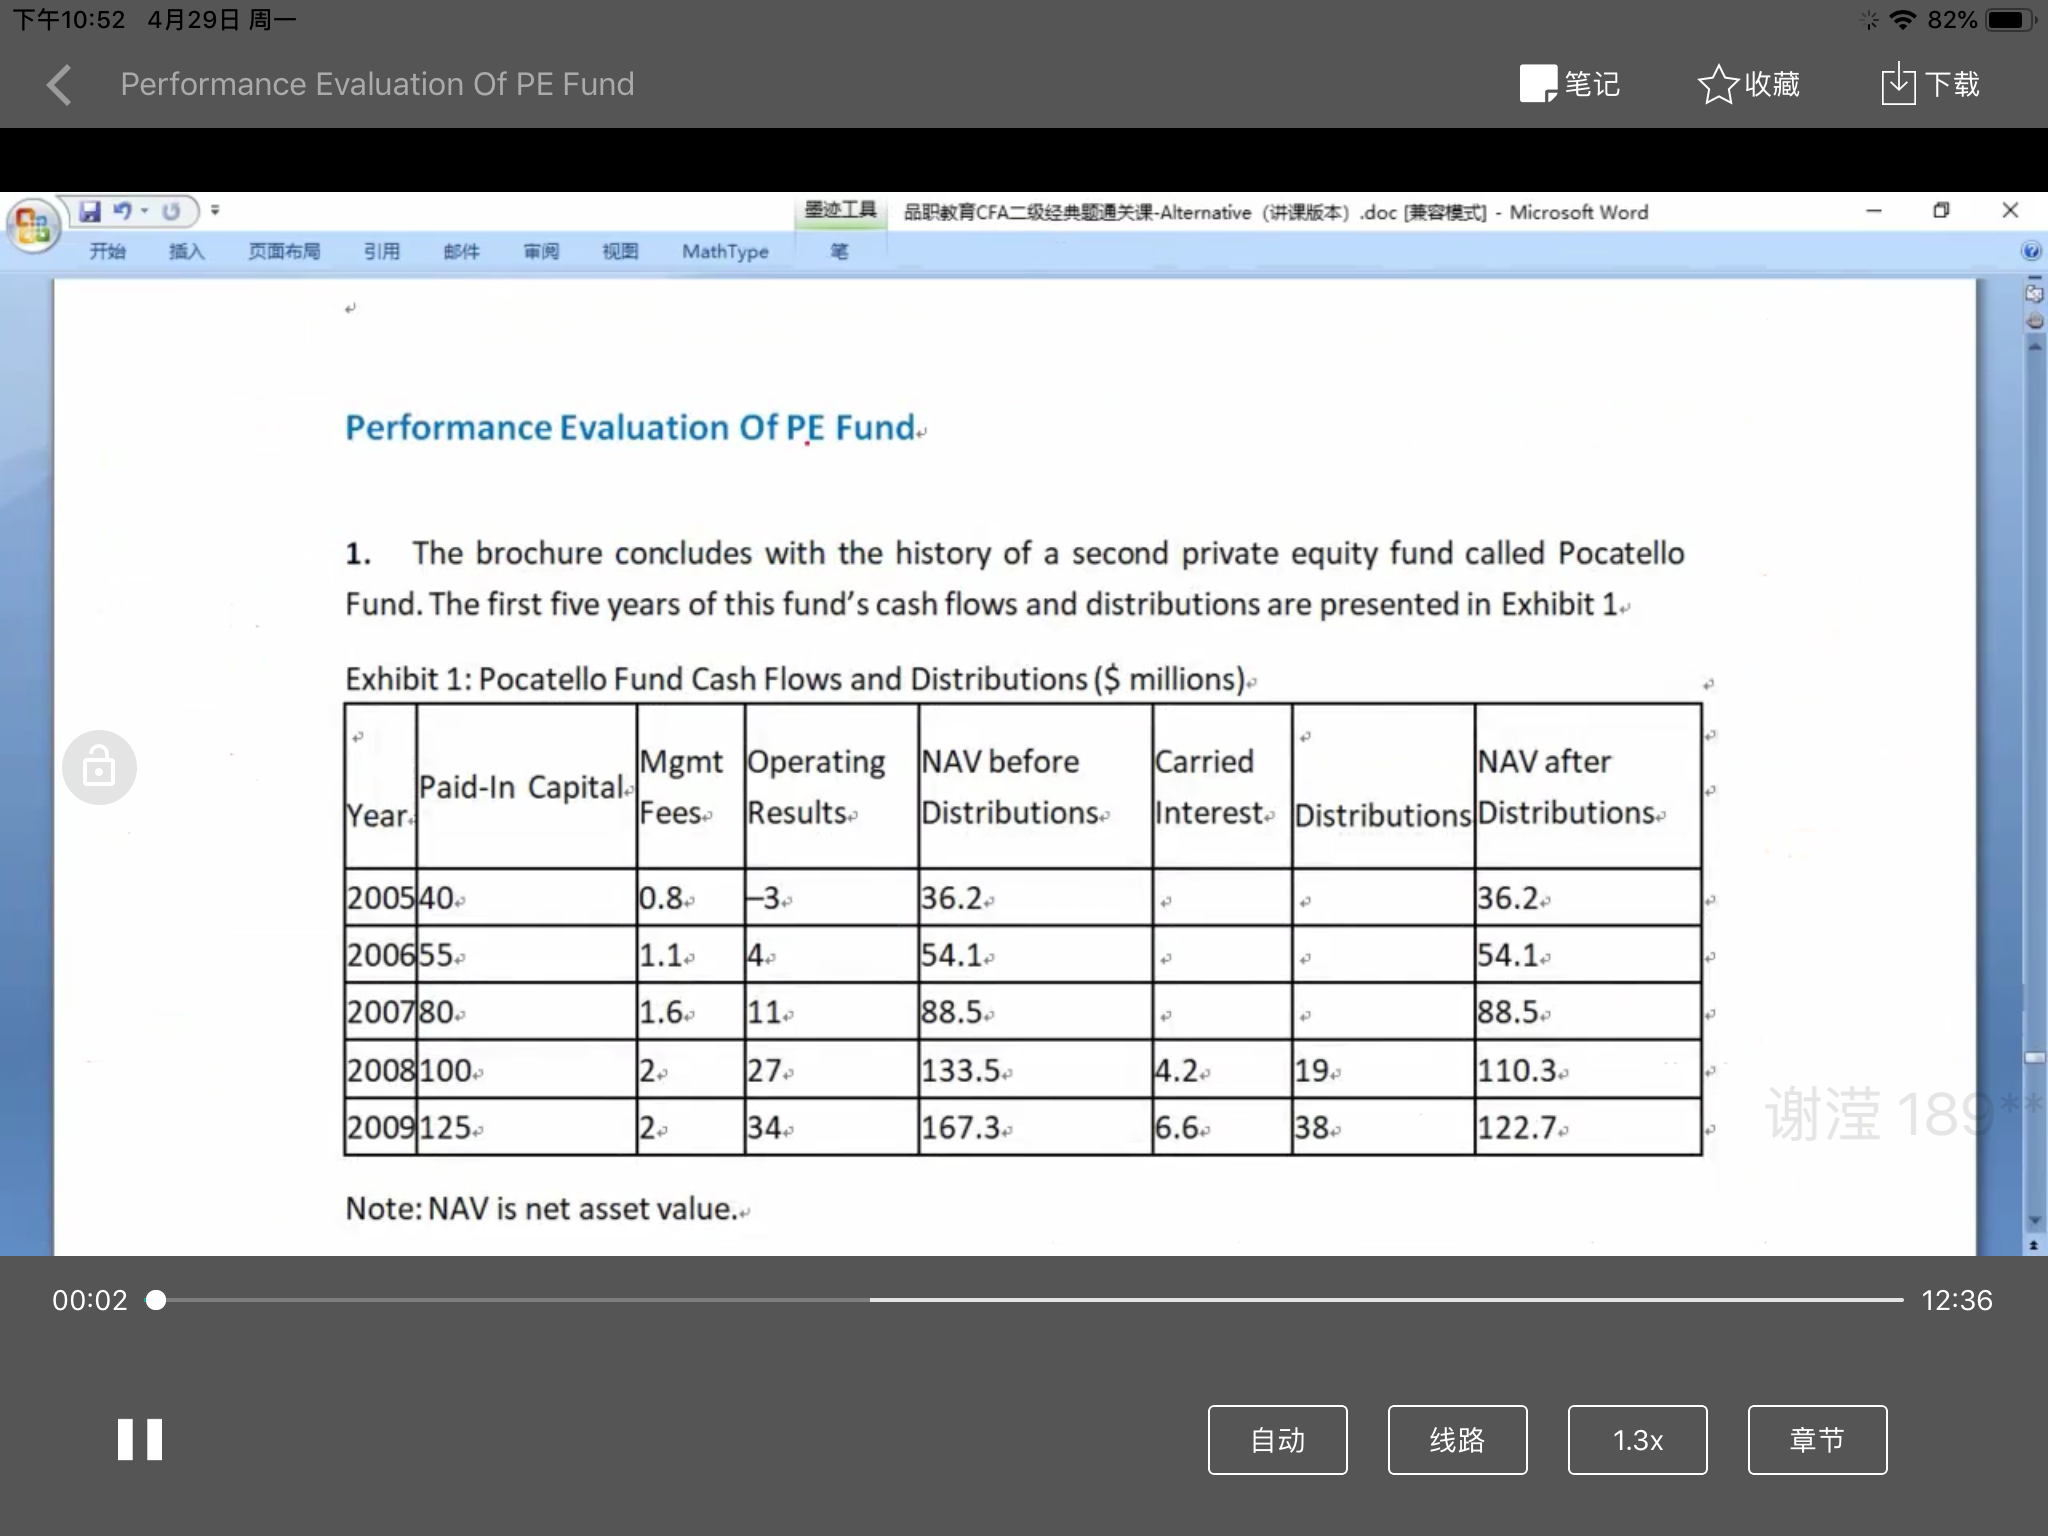Open the 笔记 notes button

pyautogui.click(x=1570, y=84)
